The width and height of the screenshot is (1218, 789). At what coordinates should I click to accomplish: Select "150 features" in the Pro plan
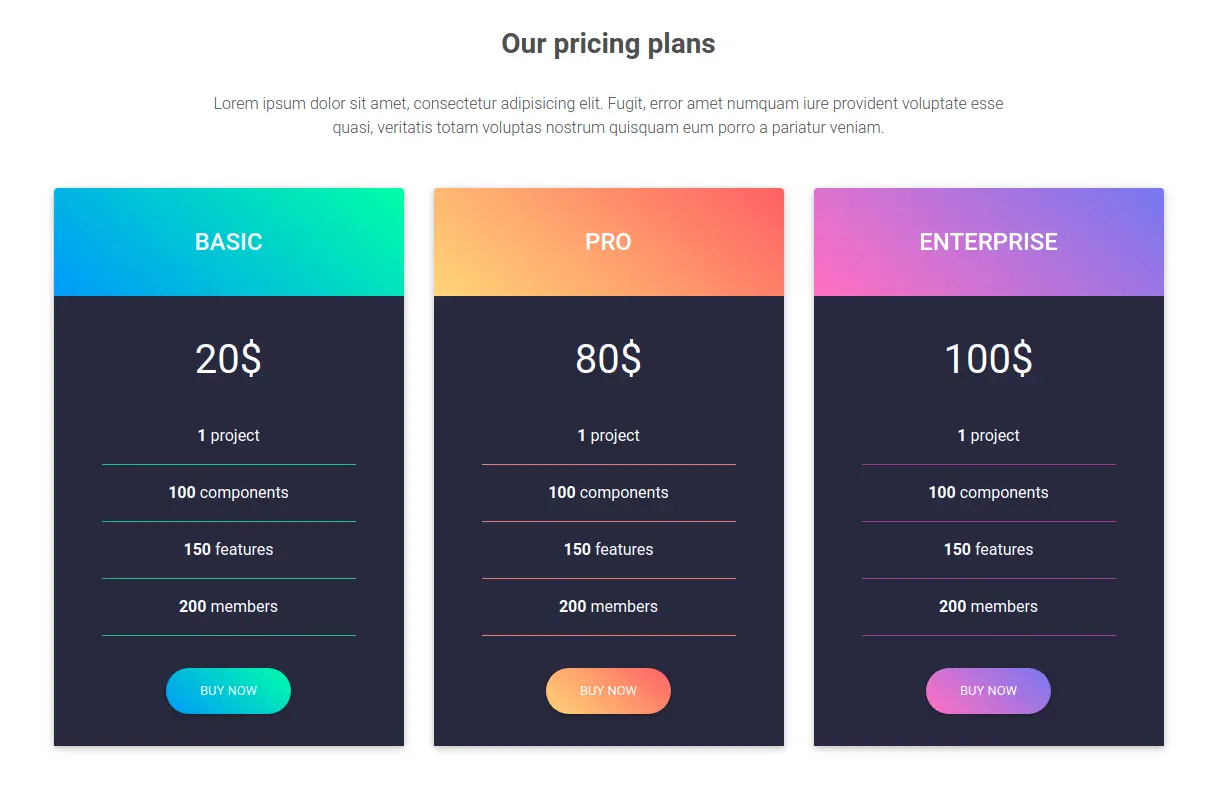pyautogui.click(x=608, y=550)
